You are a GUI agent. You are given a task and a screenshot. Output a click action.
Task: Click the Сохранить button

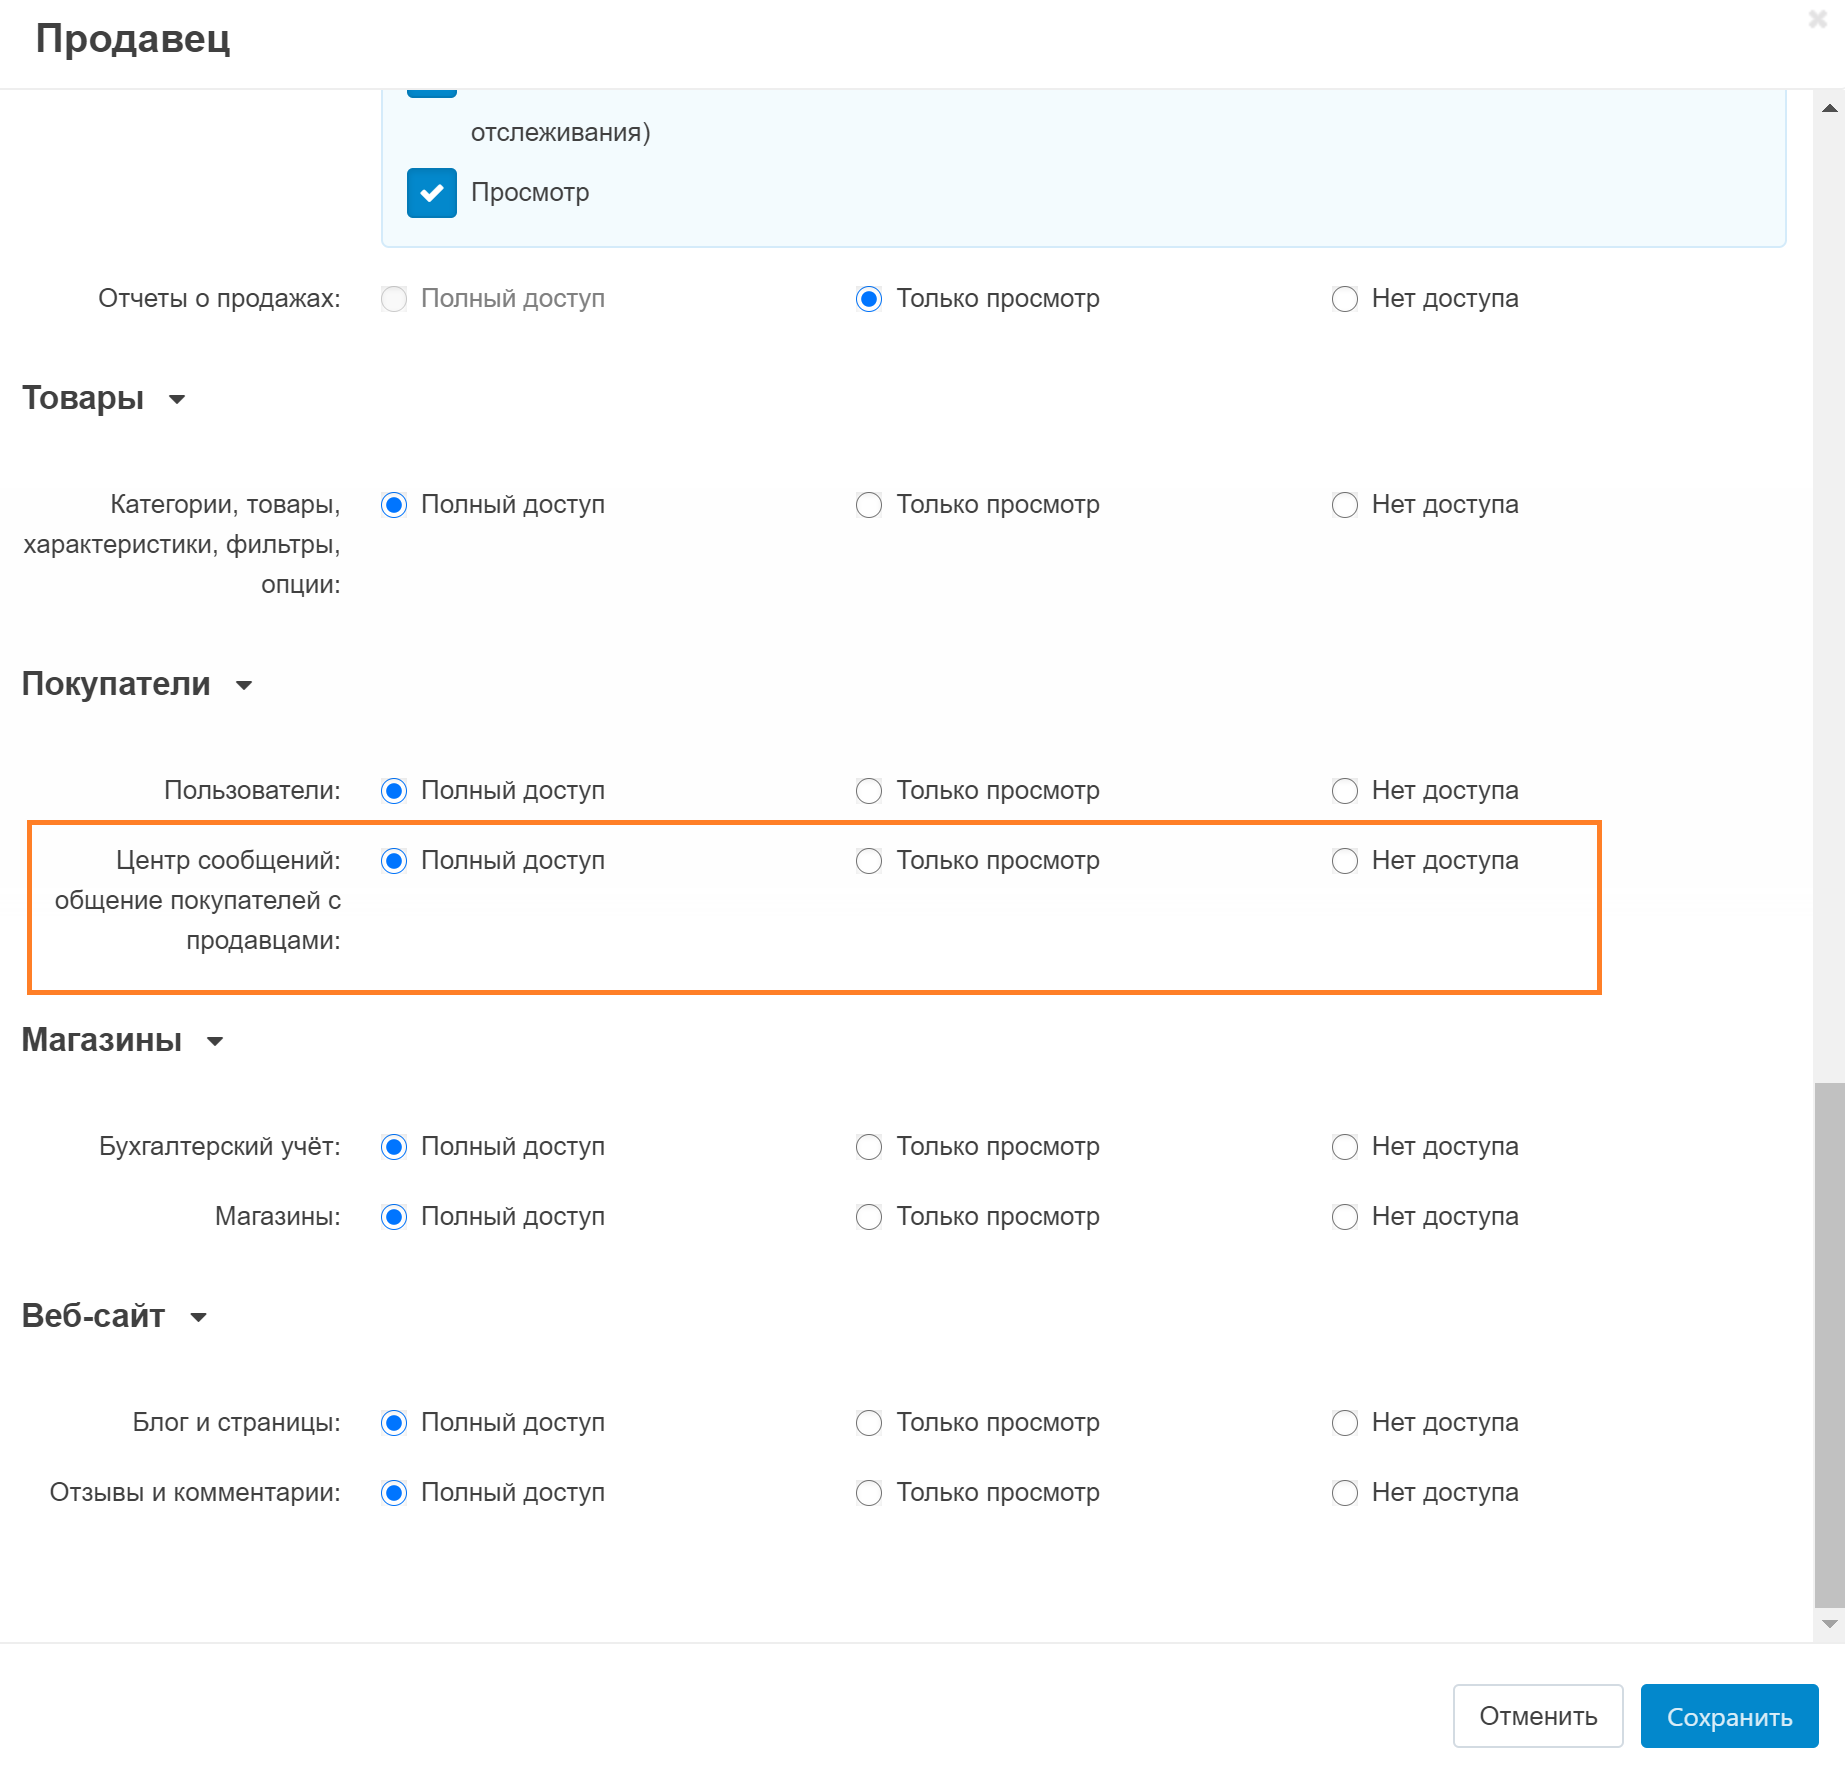[x=1729, y=1716]
